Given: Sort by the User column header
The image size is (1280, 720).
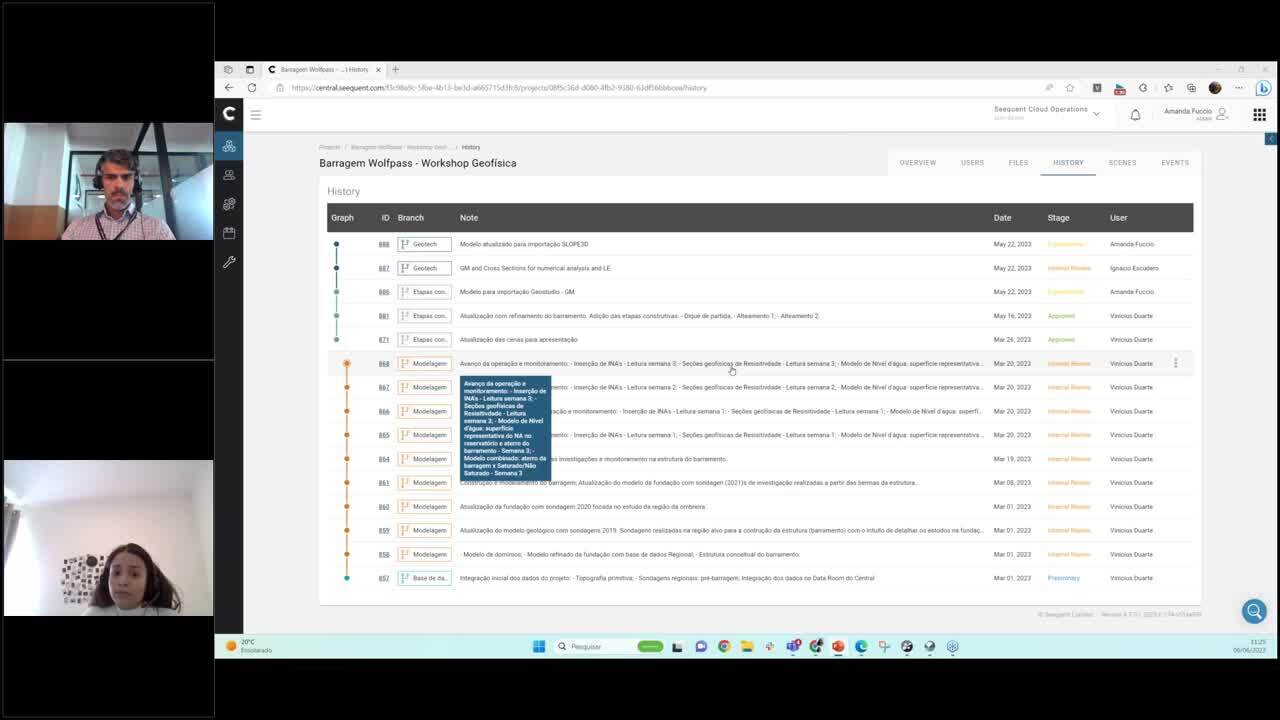Looking at the screenshot, I should point(1118,218).
